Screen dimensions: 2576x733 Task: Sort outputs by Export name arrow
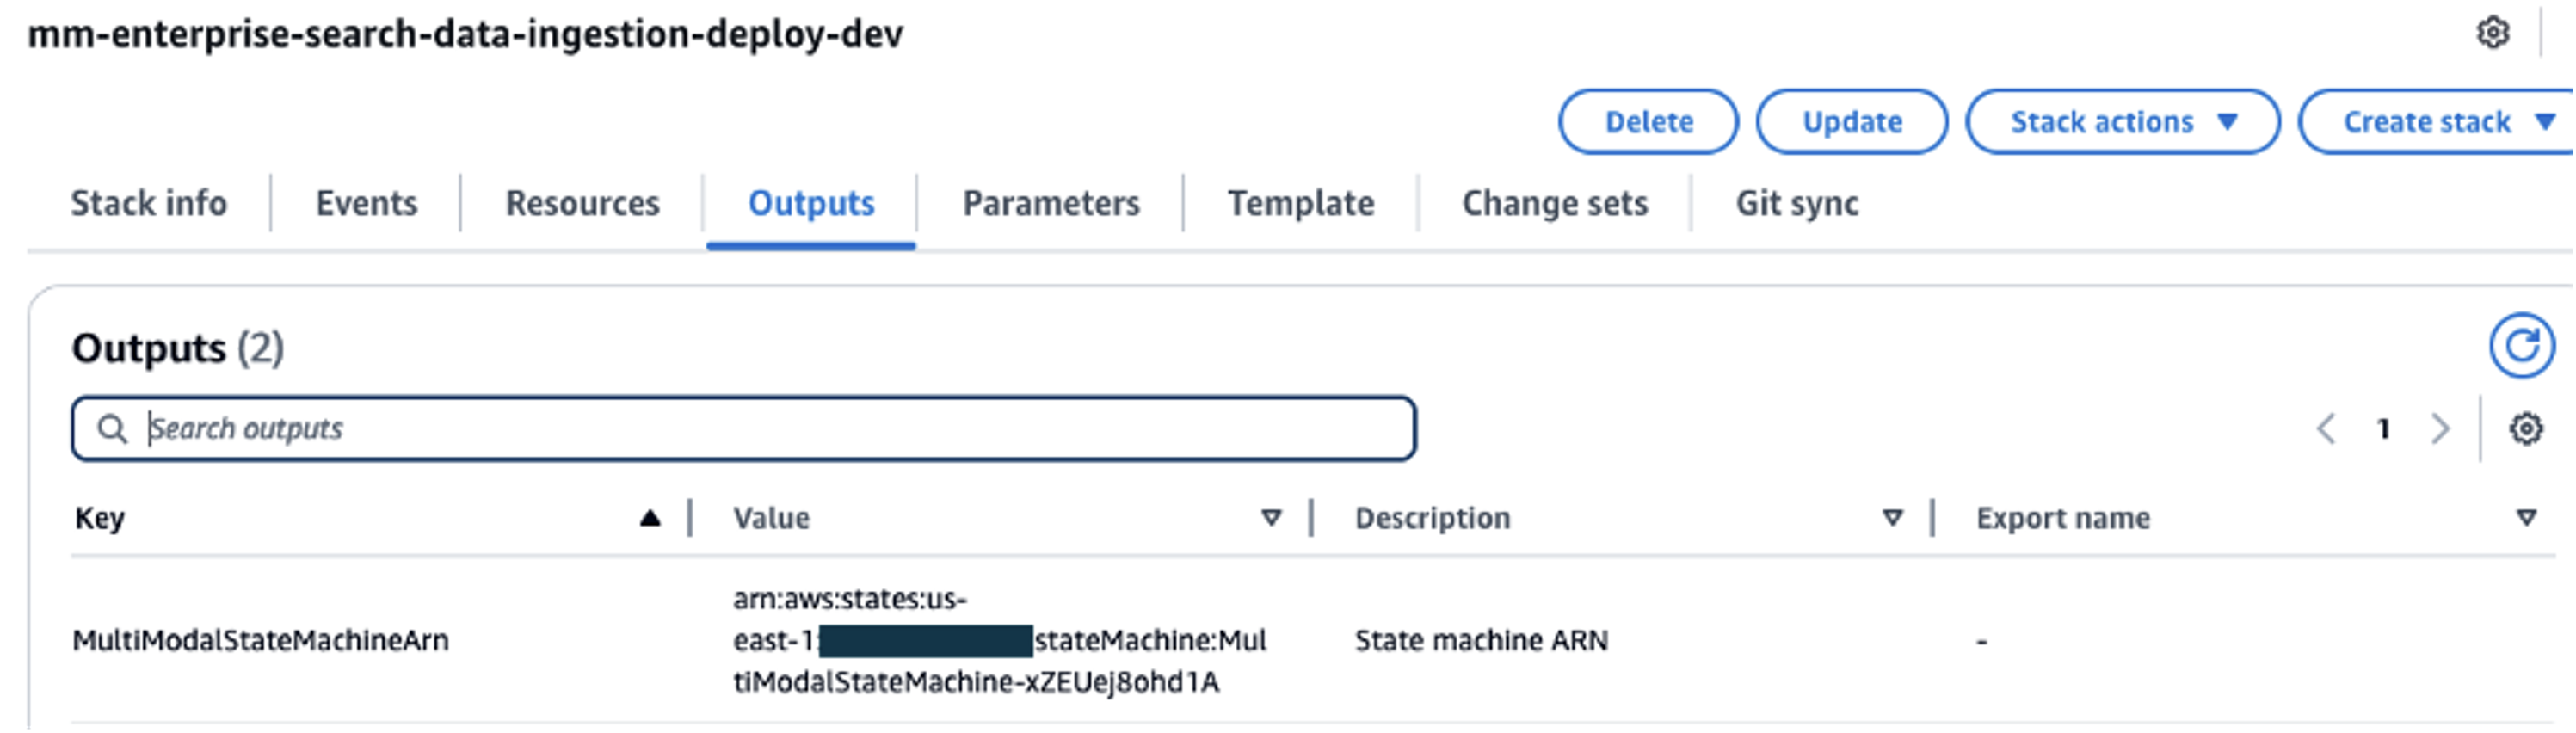2526,518
